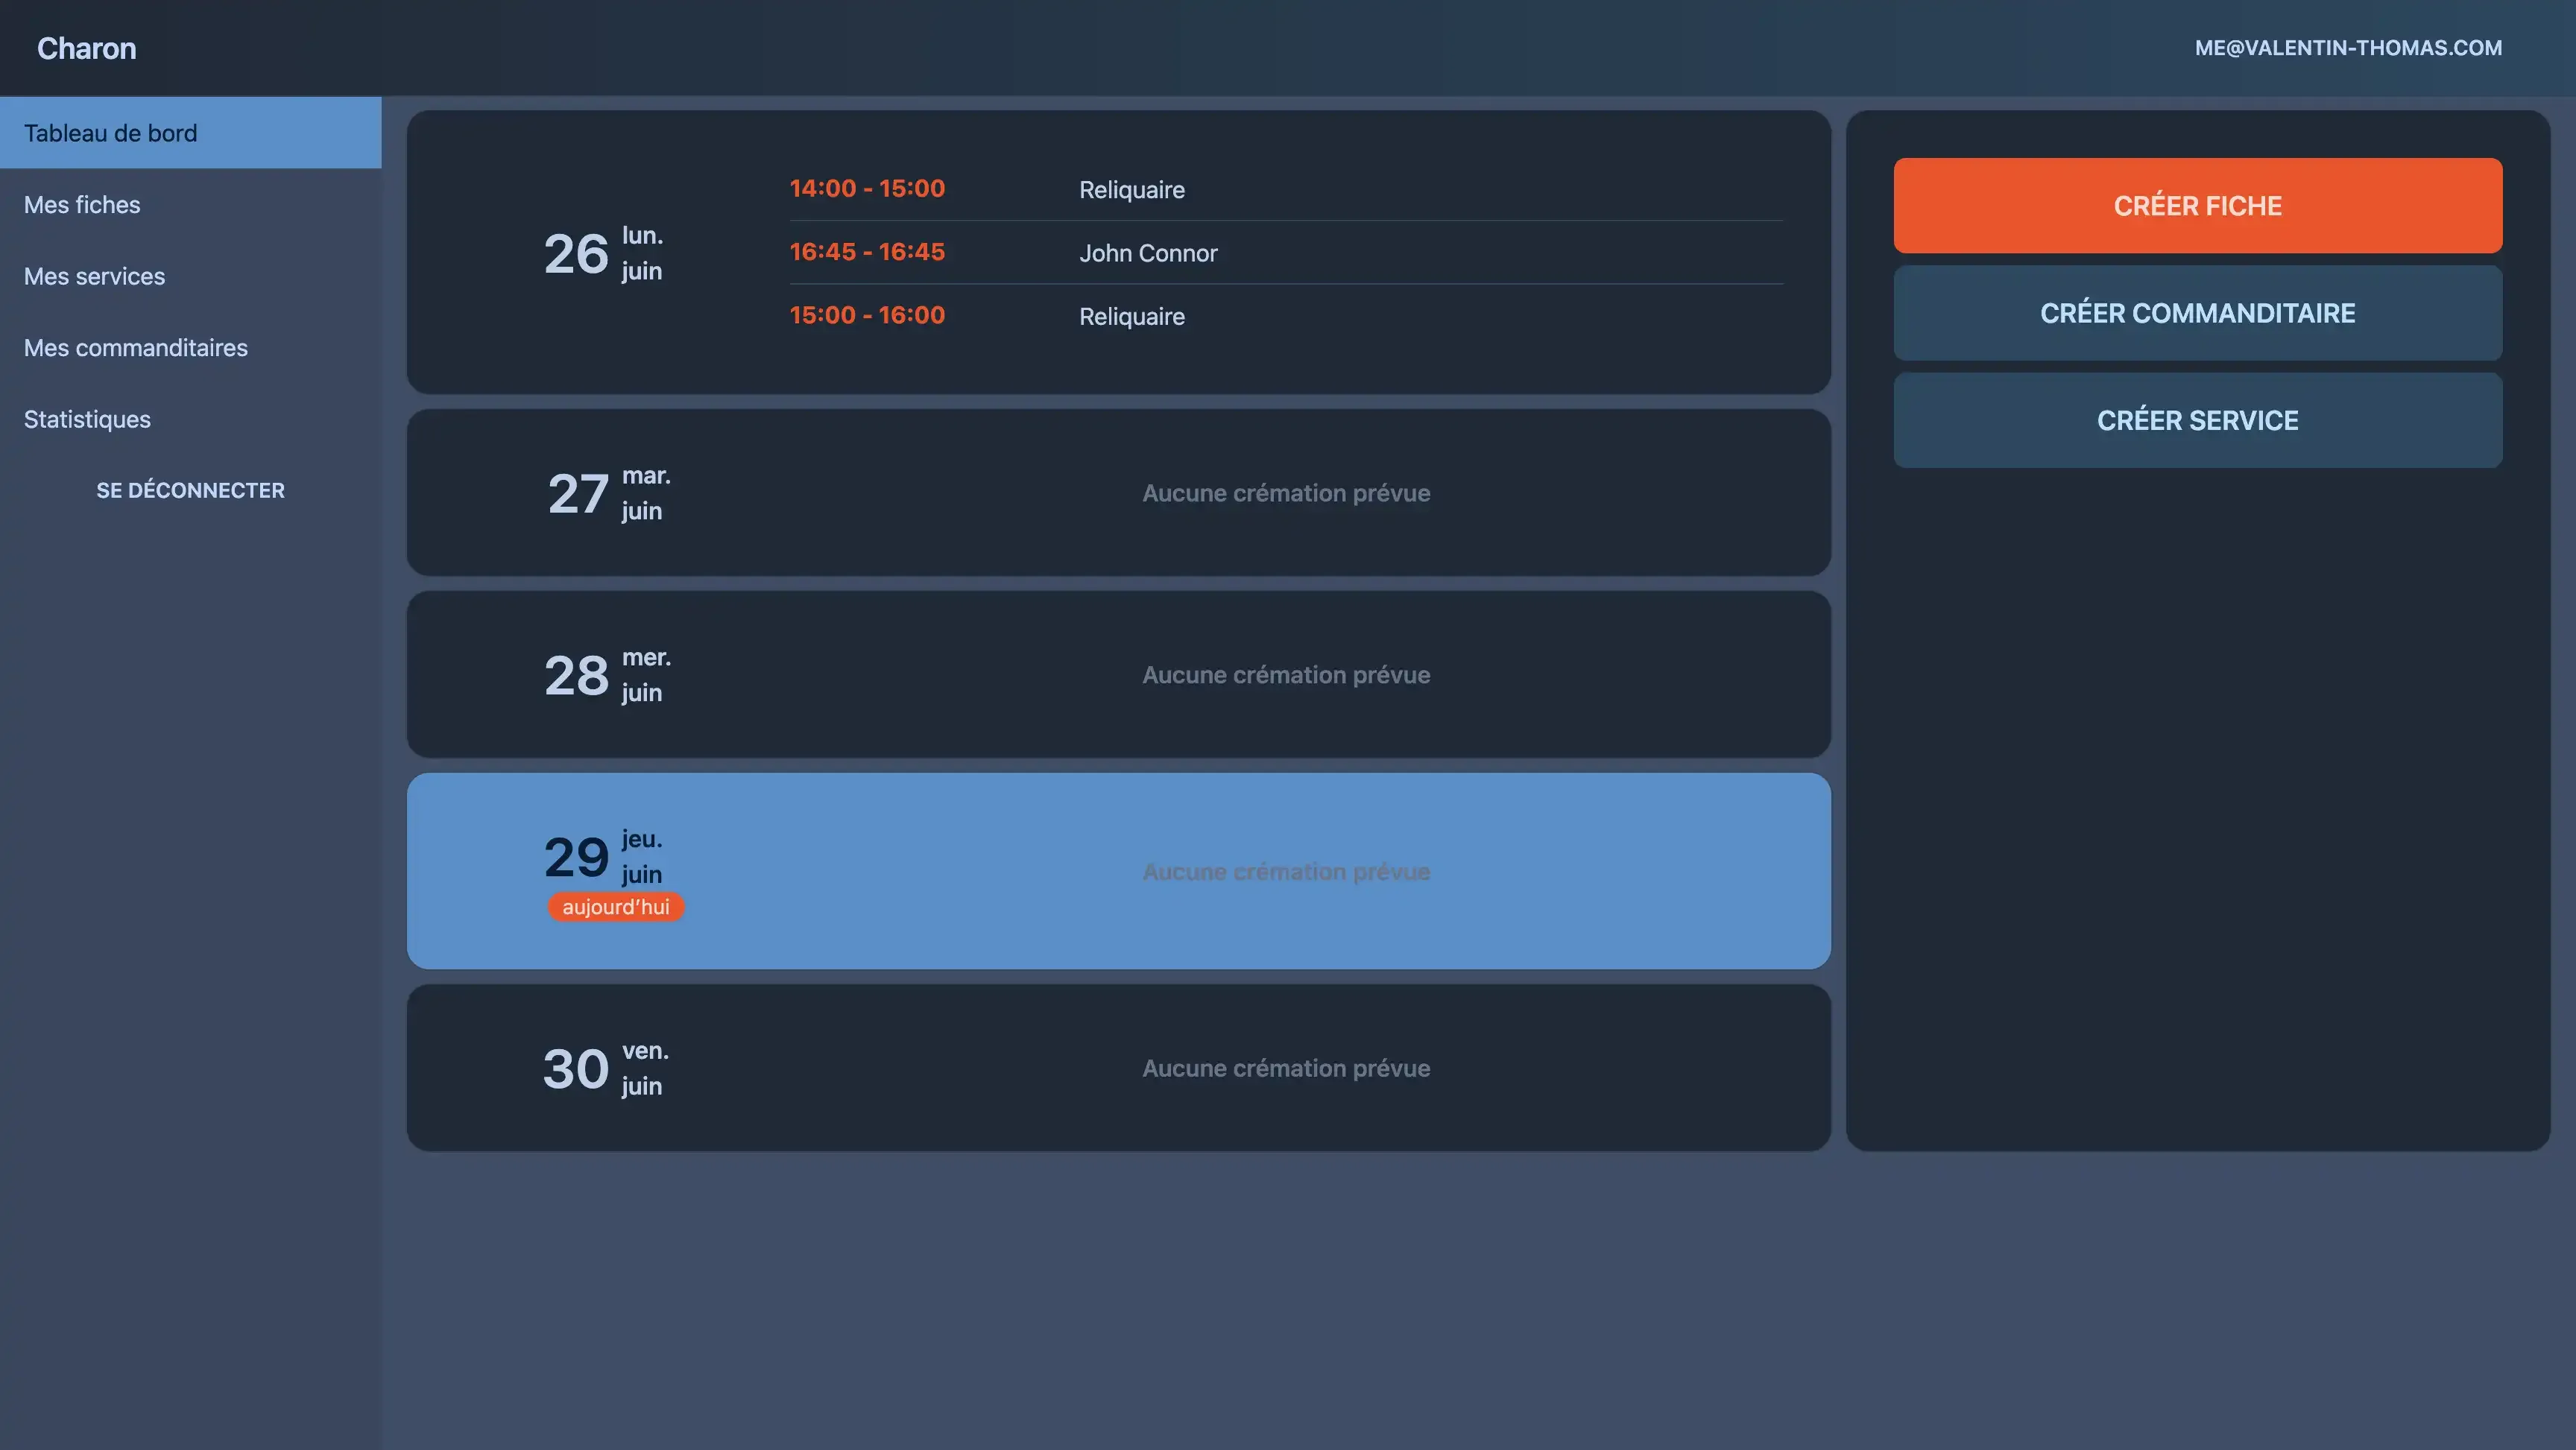Click the aujourd'hui badge

pos(615,908)
